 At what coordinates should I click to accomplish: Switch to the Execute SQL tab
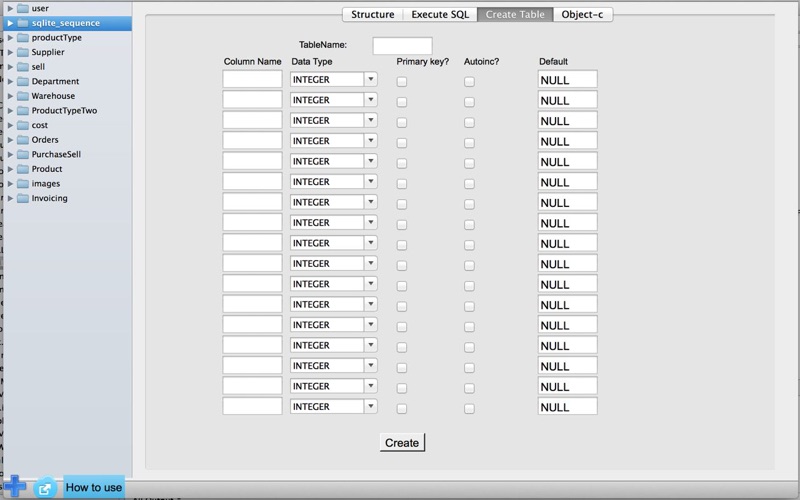pyautogui.click(x=440, y=15)
